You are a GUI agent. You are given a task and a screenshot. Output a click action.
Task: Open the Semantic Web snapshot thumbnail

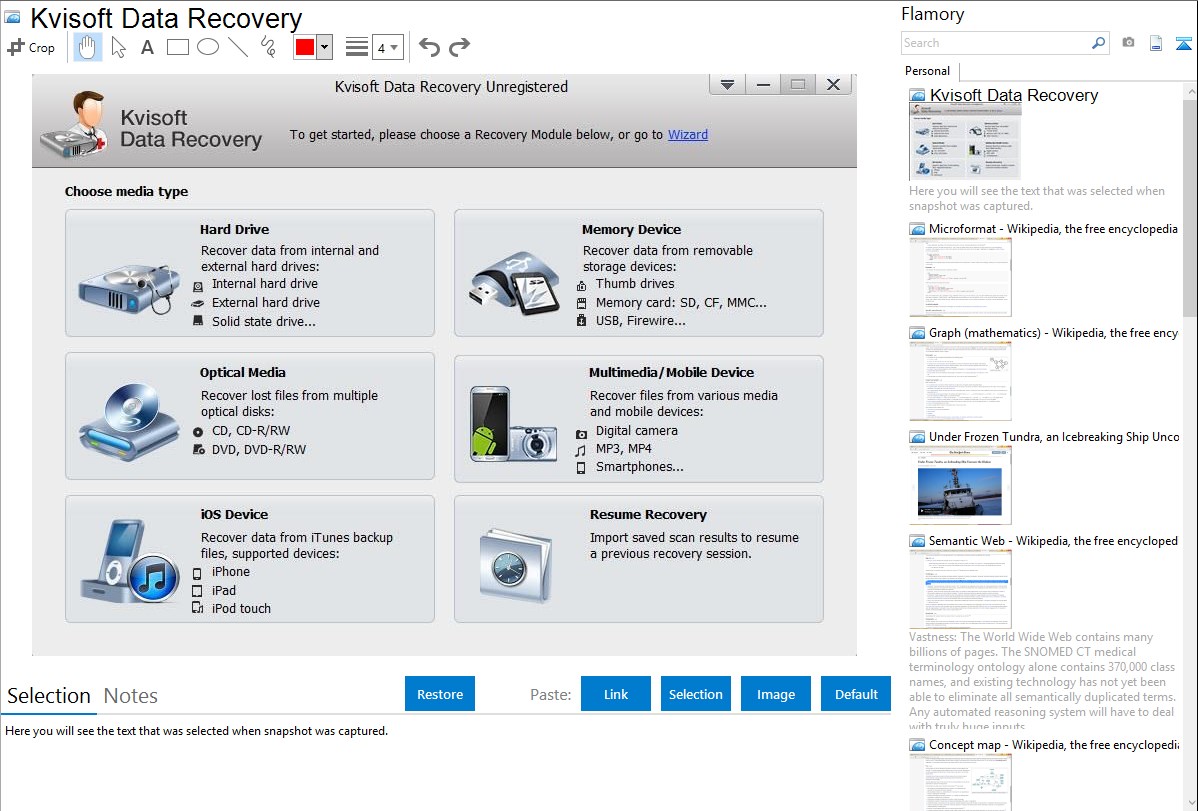[x=960, y=588]
